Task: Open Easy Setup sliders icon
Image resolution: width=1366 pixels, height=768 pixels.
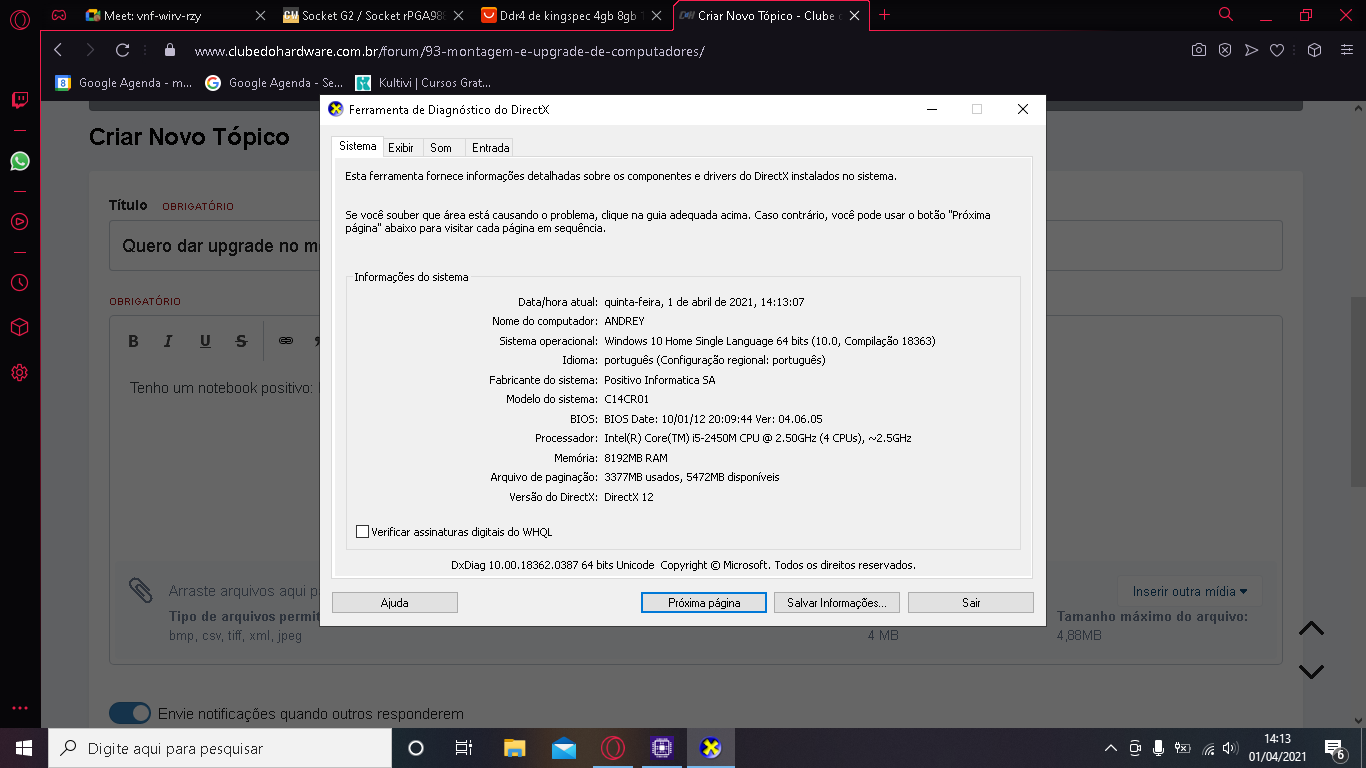Action: (x=1345, y=50)
